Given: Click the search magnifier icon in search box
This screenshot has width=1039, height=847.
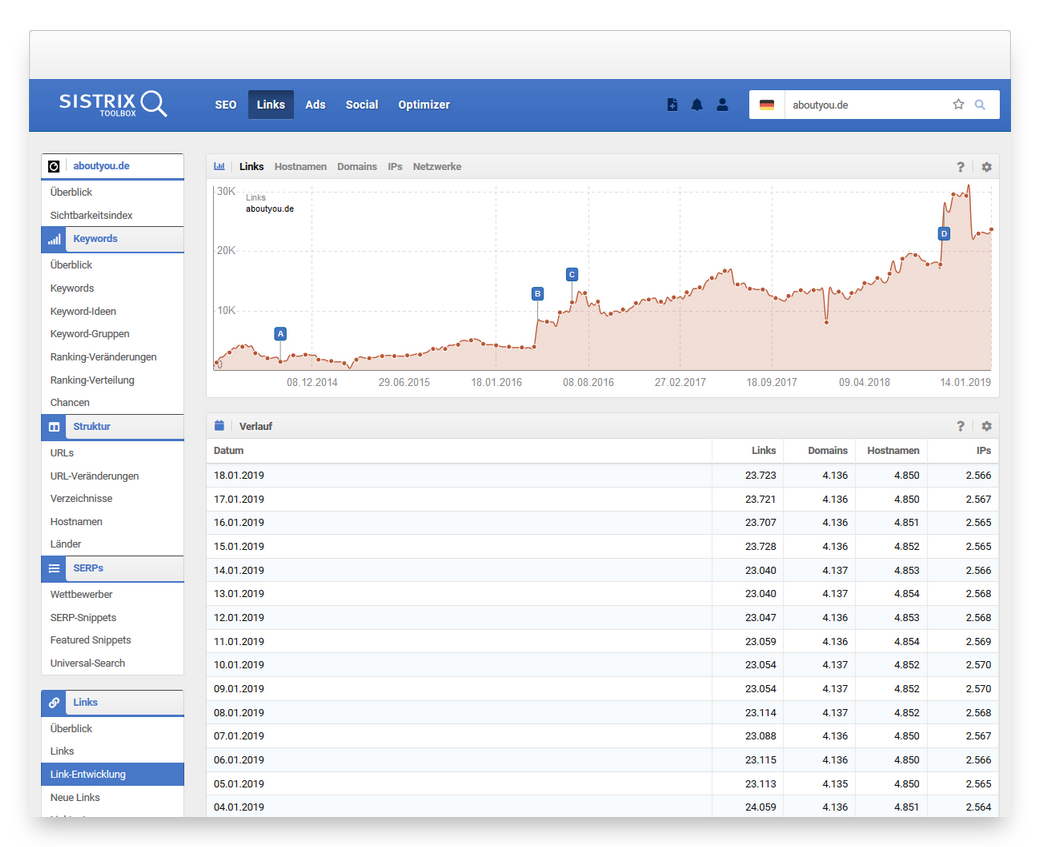Looking at the screenshot, I should click(980, 105).
